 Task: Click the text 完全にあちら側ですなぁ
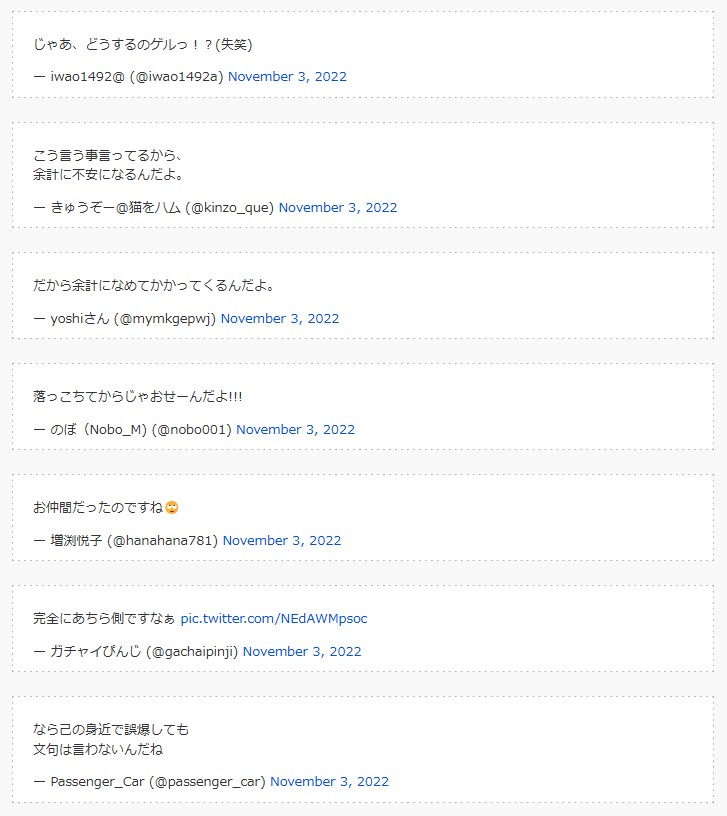pyautogui.click(x=104, y=619)
